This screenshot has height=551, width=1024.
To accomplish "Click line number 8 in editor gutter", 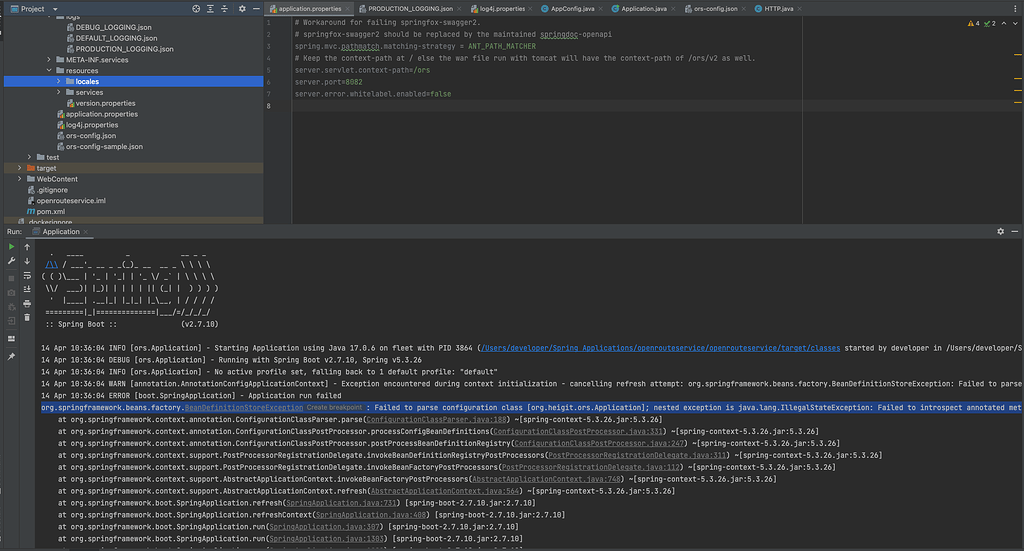I will (268, 106).
